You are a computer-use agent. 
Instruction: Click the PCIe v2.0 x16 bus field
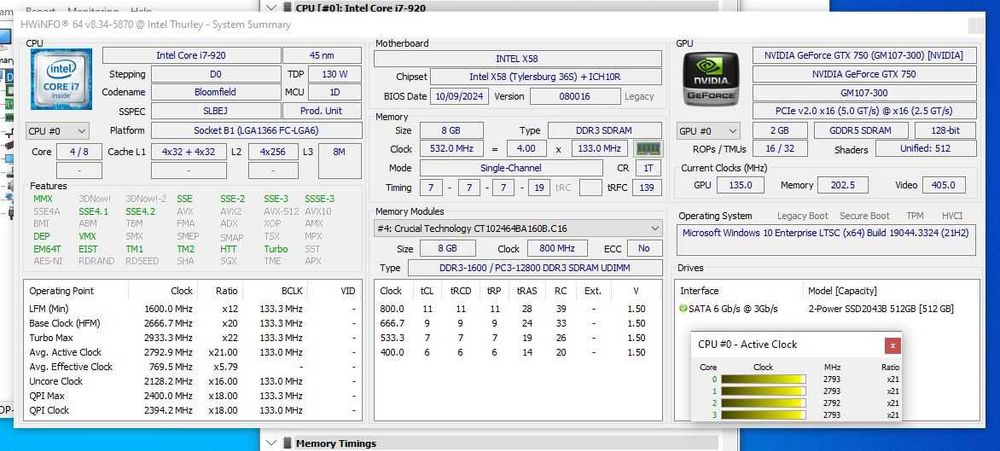[x=864, y=111]
